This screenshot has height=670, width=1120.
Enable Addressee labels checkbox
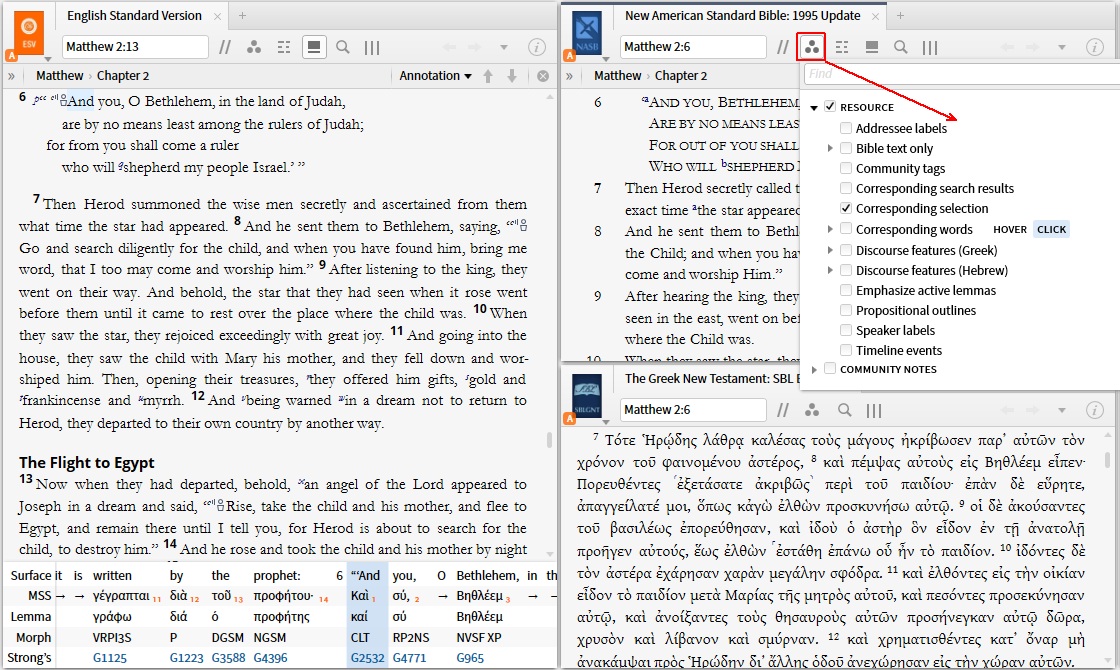pyautogui.click(x=846, y=128)
